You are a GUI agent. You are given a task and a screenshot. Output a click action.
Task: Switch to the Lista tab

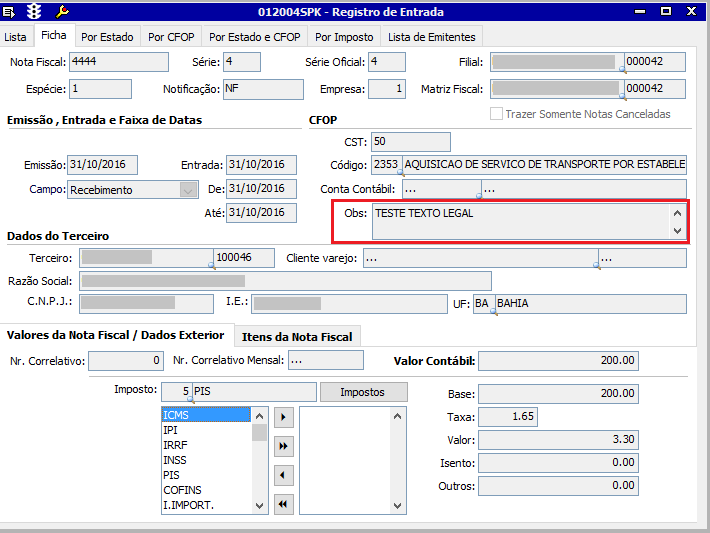point(15,37)
